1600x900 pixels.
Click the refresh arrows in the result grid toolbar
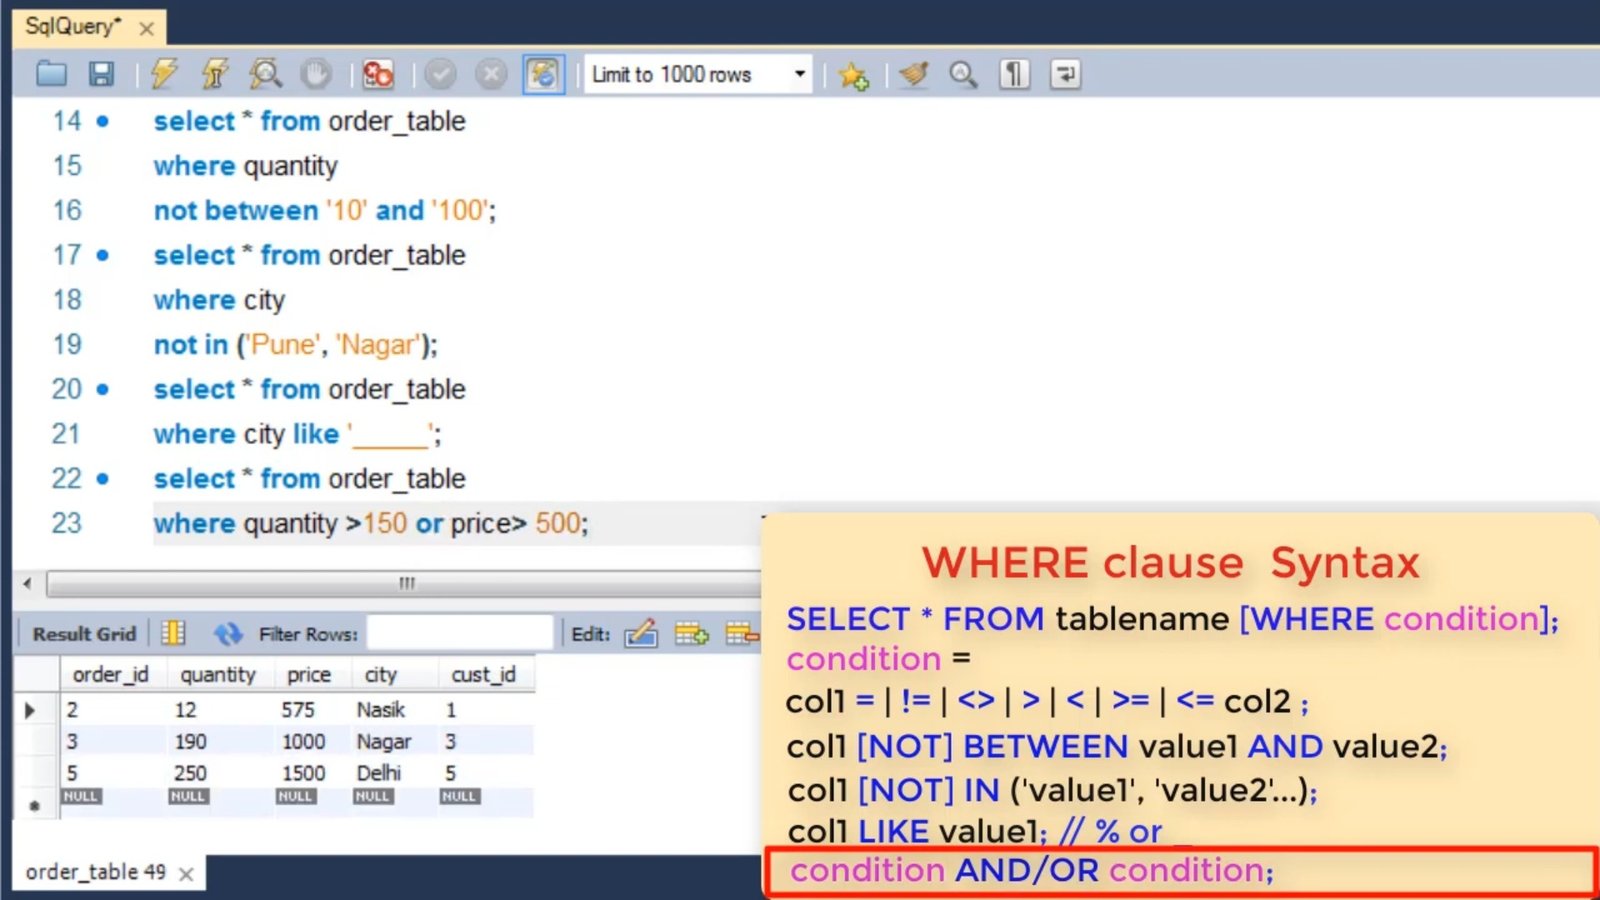[228, 633]
